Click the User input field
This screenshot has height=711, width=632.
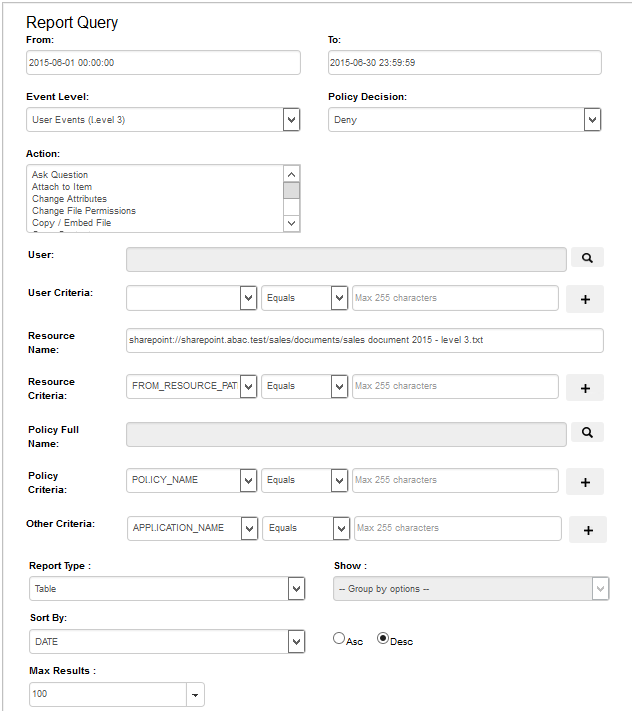[x=346, y=259]
